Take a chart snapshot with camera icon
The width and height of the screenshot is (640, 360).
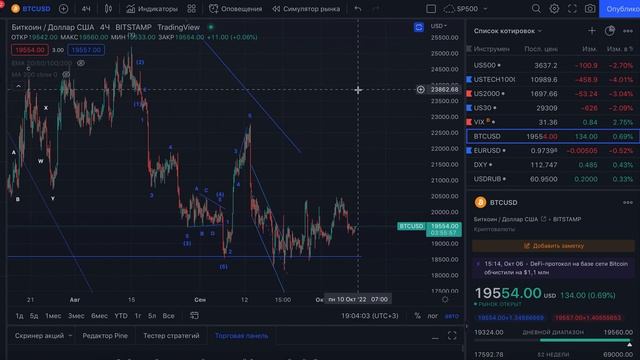point(590,9)
